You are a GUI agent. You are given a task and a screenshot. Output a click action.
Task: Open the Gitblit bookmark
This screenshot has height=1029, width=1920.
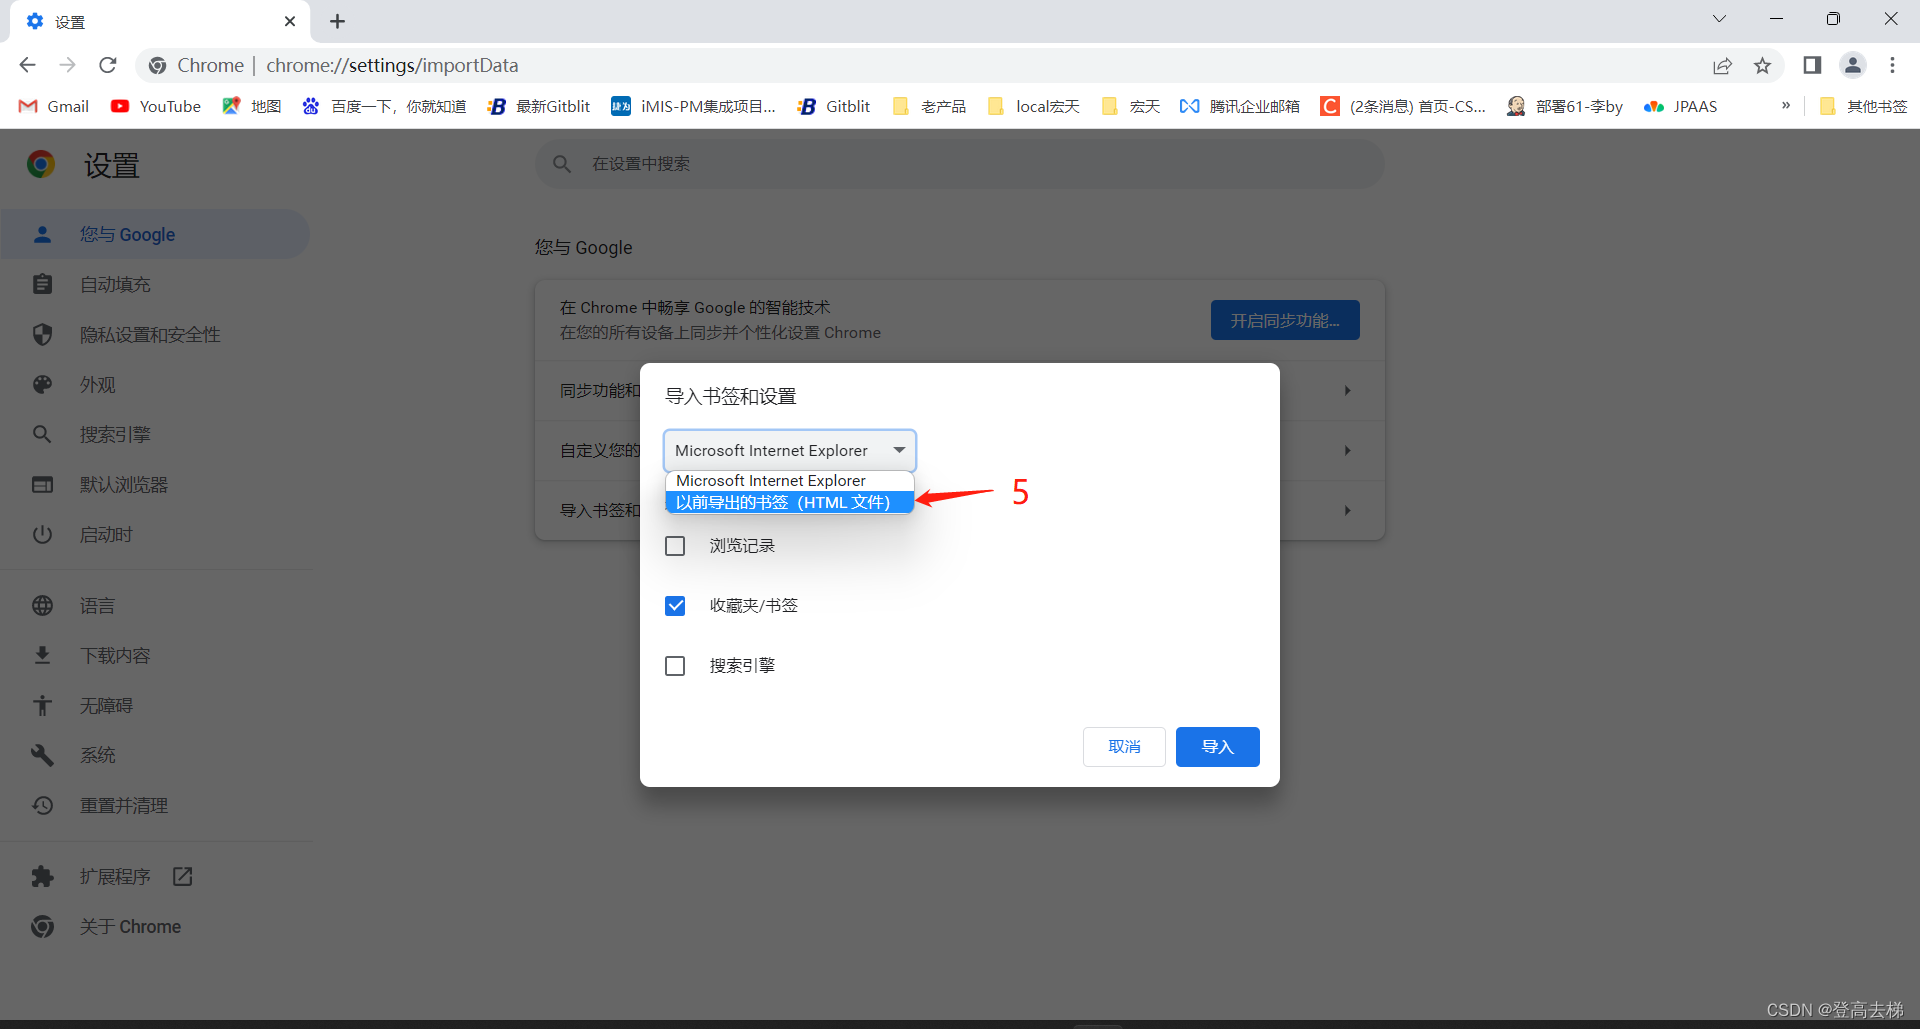834,106
